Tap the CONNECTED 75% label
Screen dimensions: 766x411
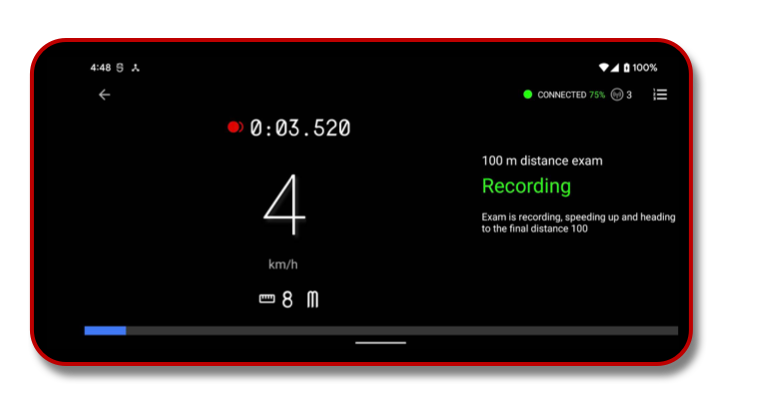click(571, 95)
